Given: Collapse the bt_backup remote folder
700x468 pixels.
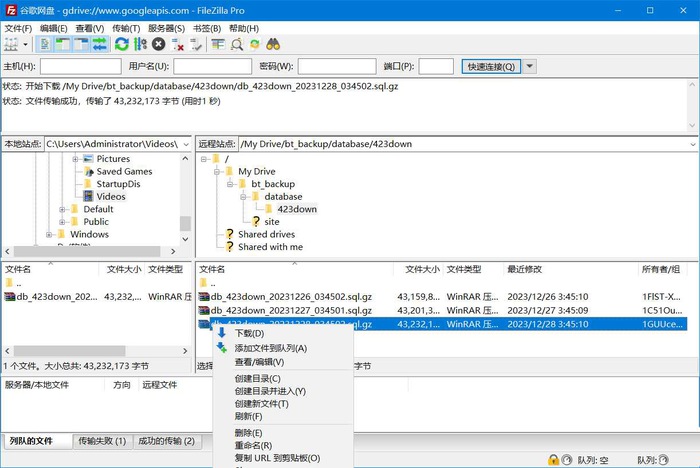Looking at the screenshot, I should point(230,184).
